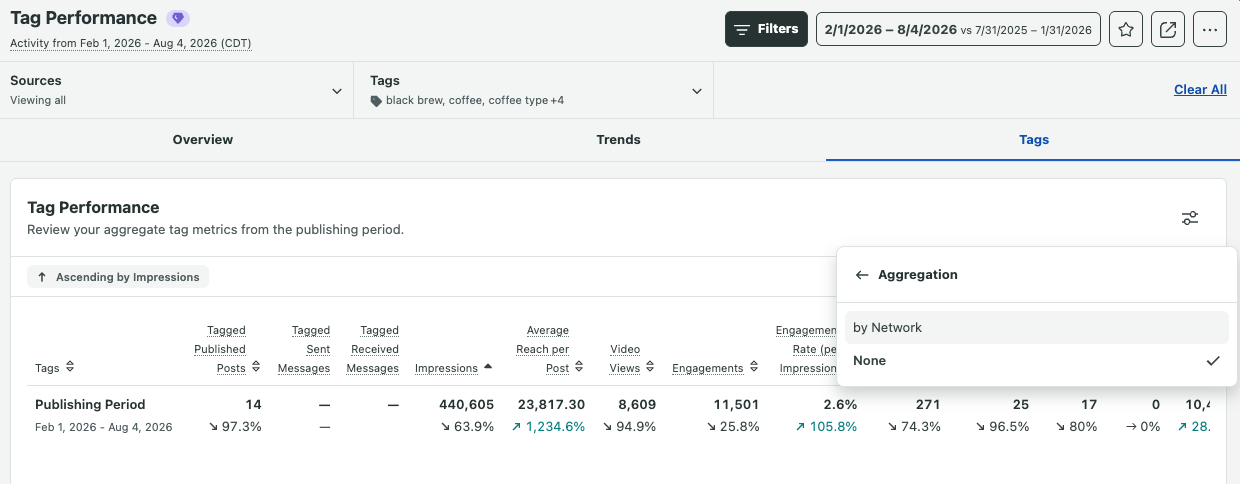Open the share/export arrow icon
This screenshot has width=1240, height=484.
click(1168, 29)
